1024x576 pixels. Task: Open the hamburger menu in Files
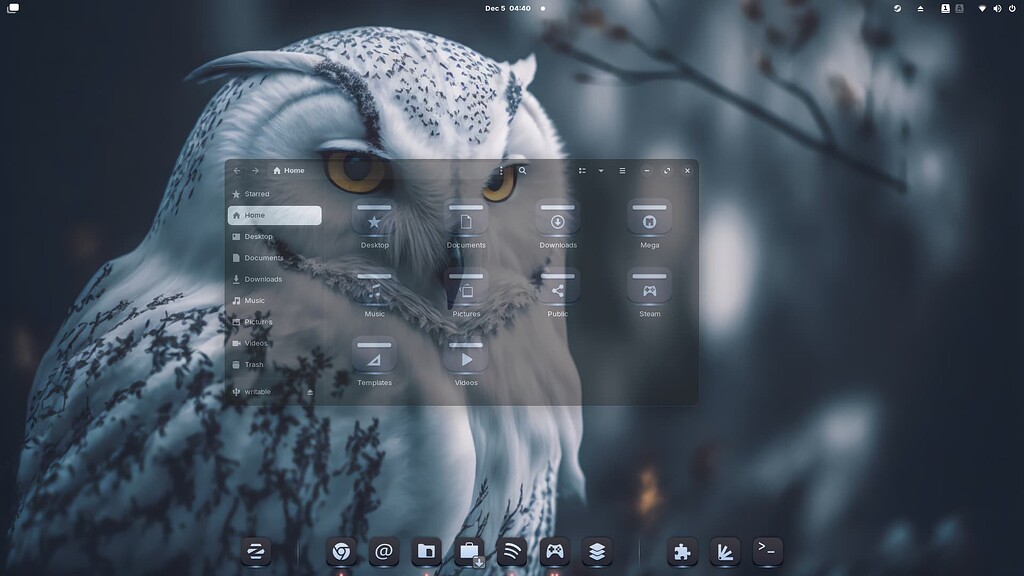(x=622, y=170)
